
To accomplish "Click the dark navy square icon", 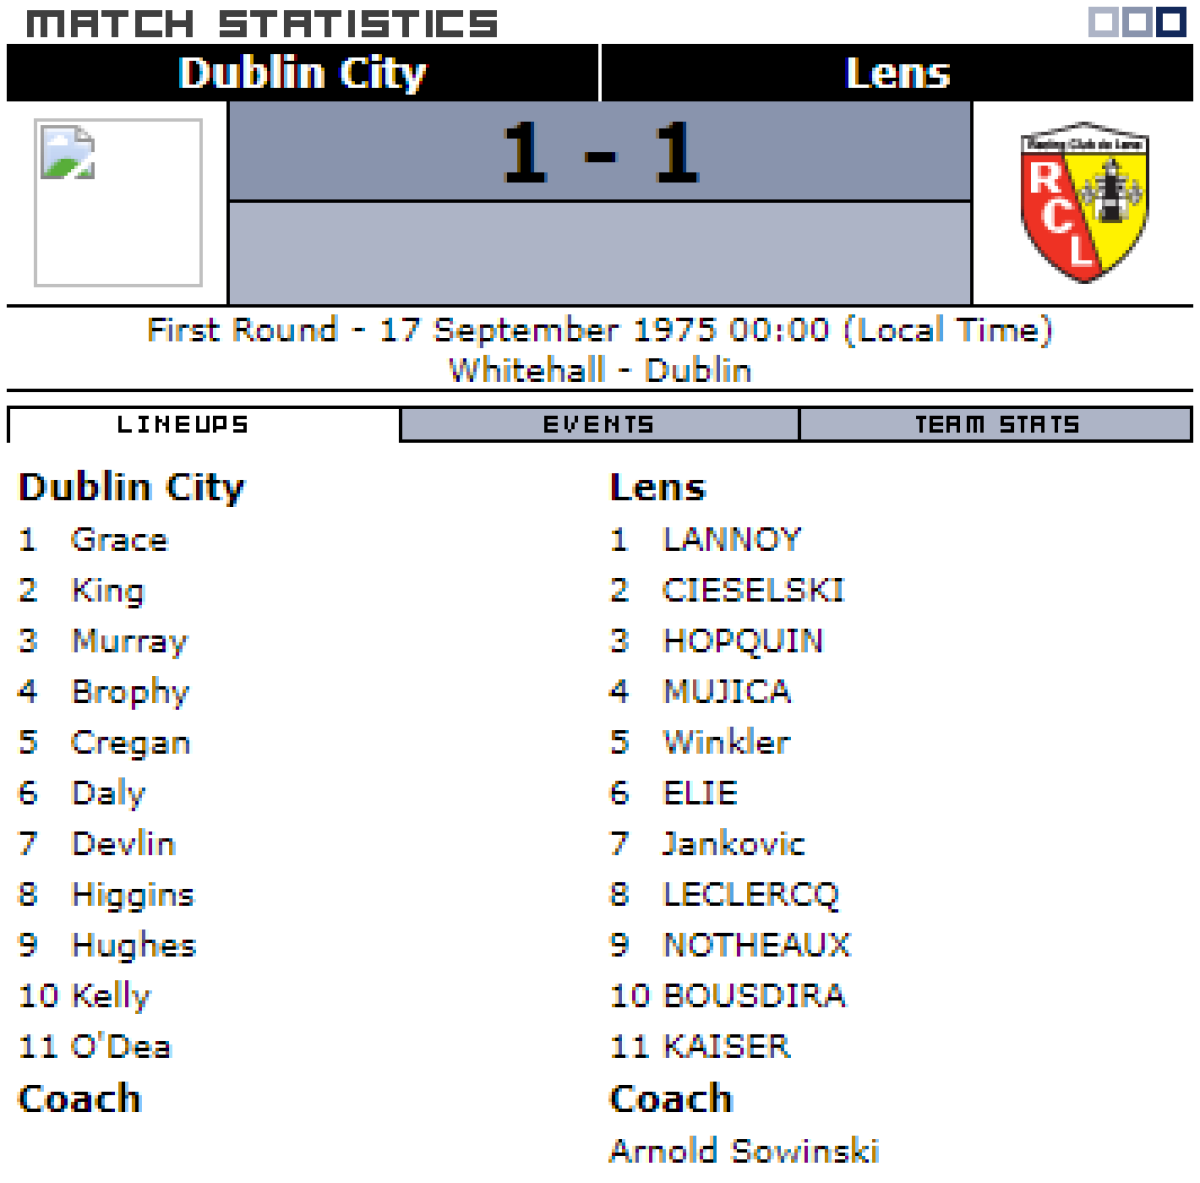I will tap(1172, 21).
